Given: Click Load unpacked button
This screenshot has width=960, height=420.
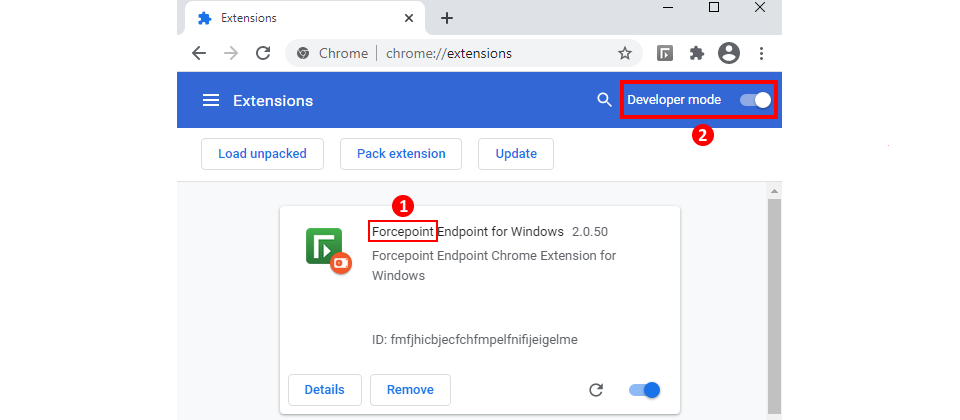Looking at the screenshot, I should [262, 154].
